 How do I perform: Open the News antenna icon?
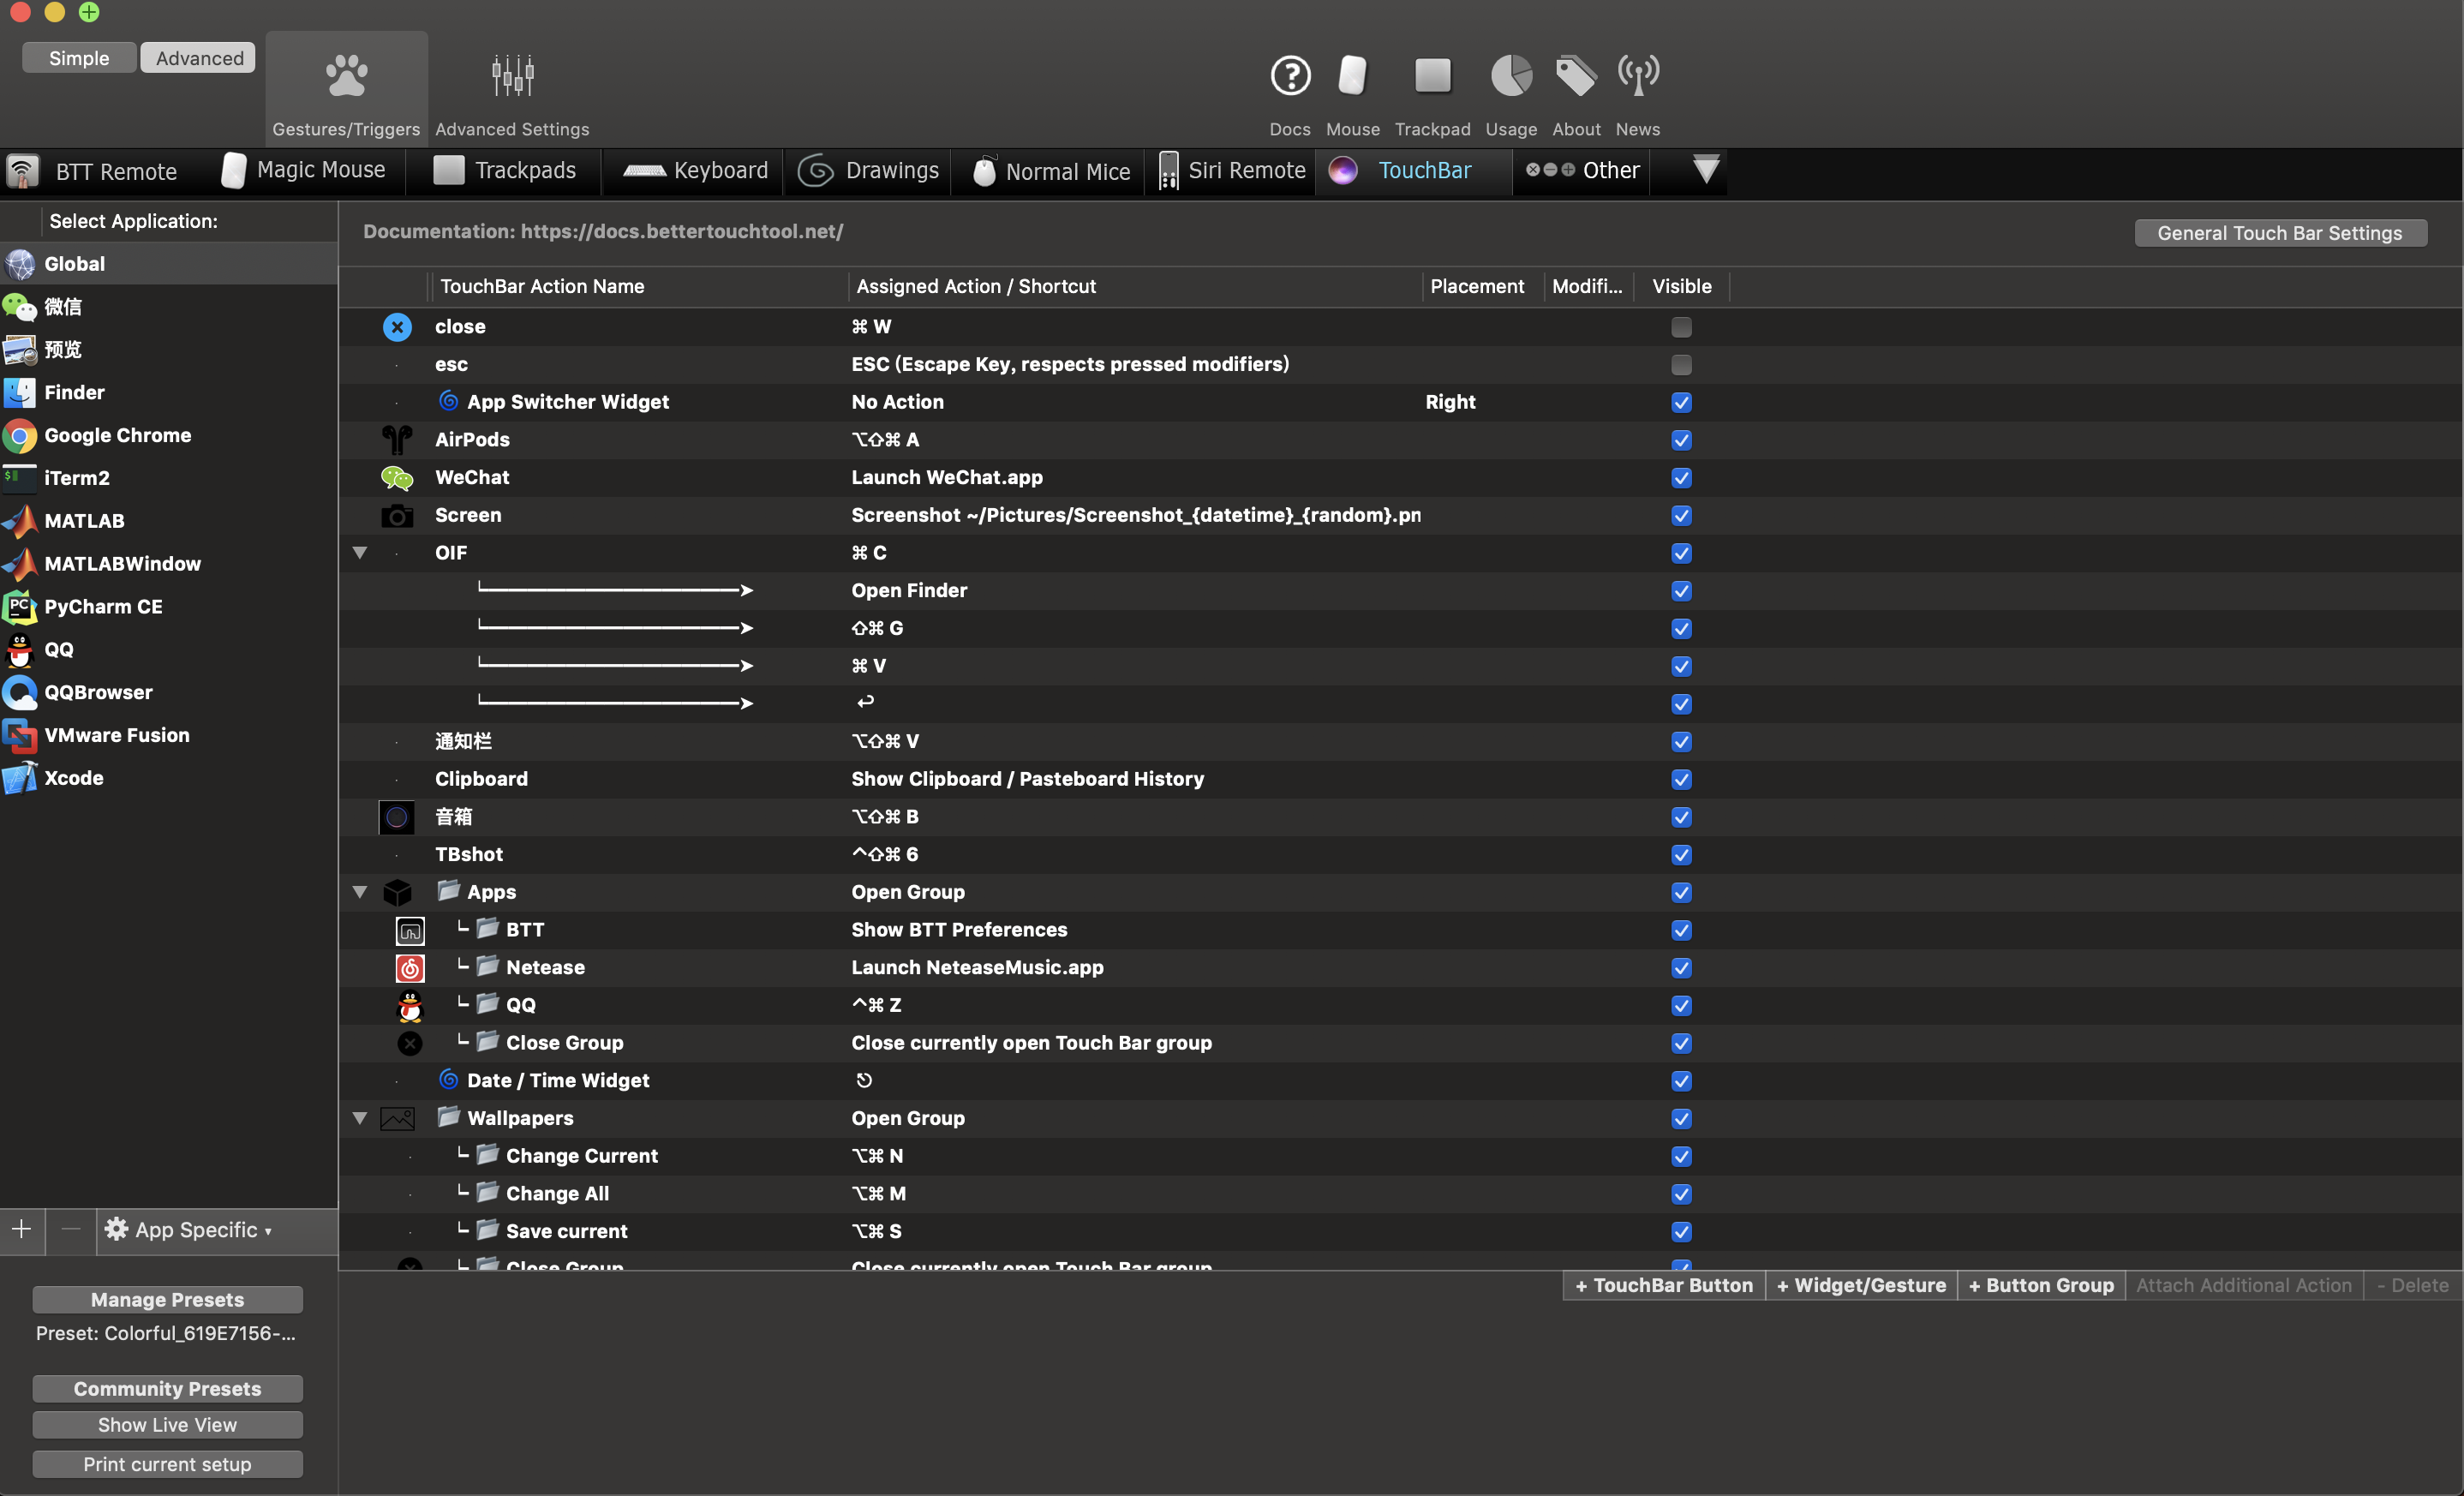click(x=1638, y=76)
